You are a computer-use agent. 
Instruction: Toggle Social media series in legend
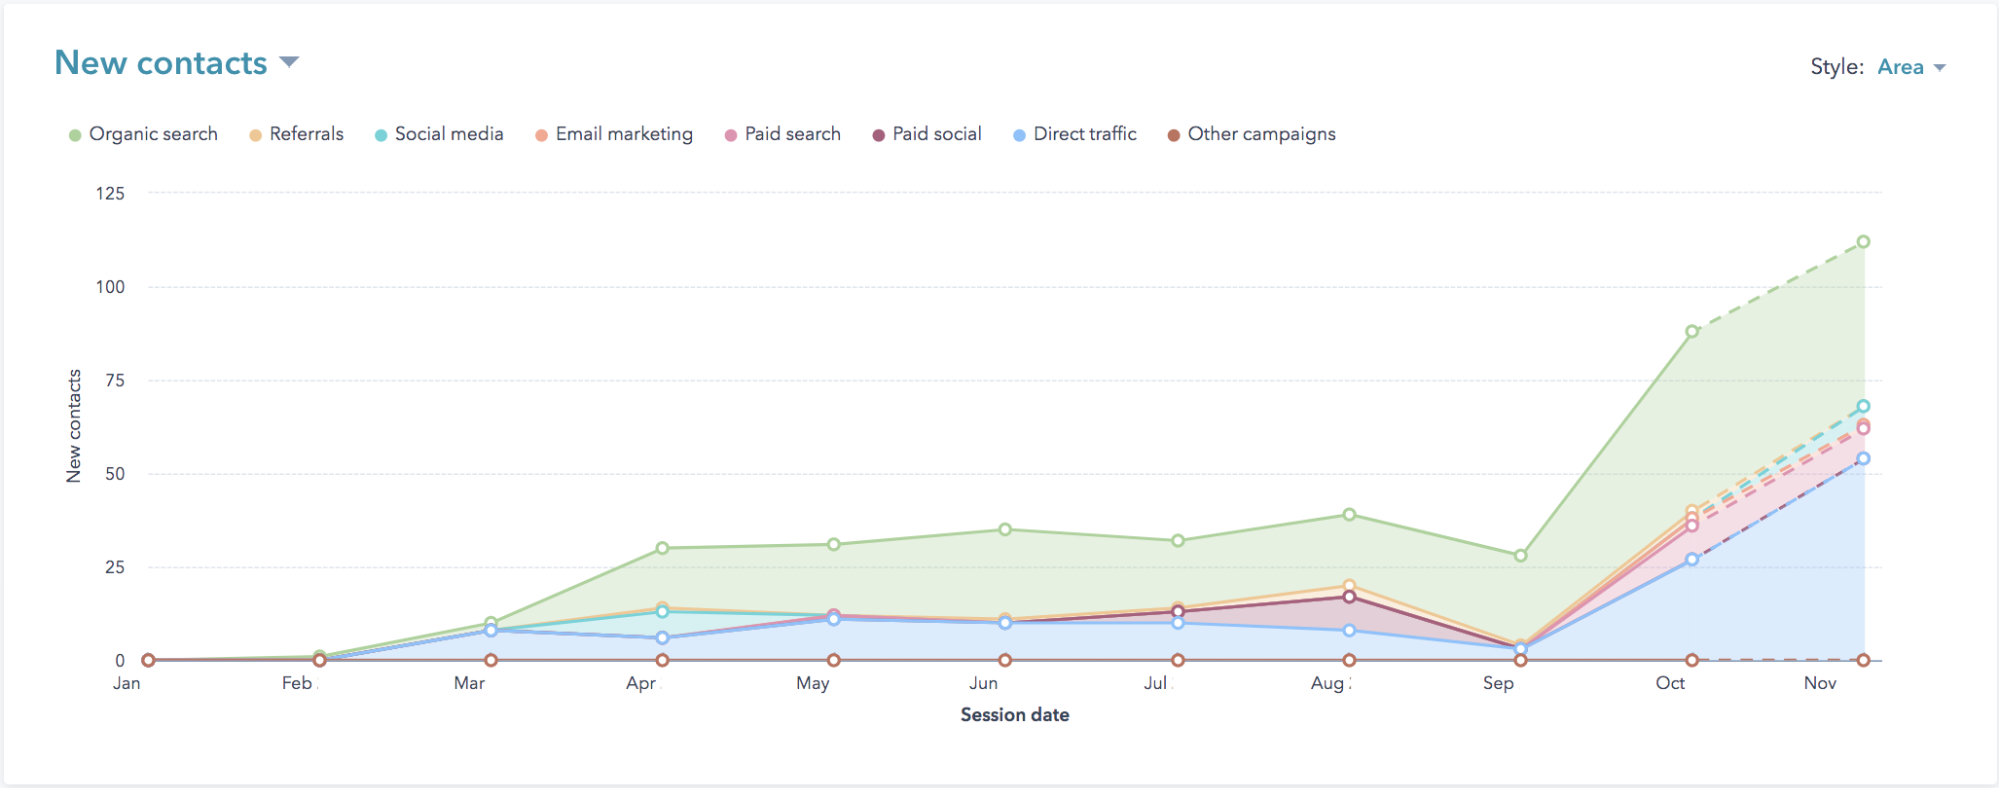pos(439,134)
